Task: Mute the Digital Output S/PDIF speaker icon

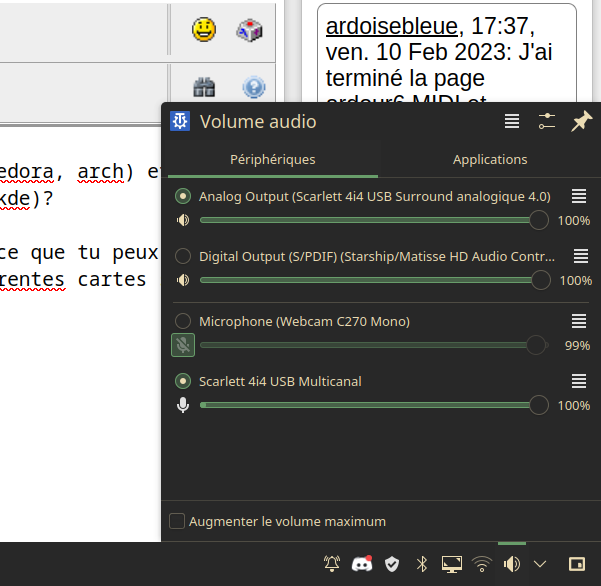Action: (183, 280)
